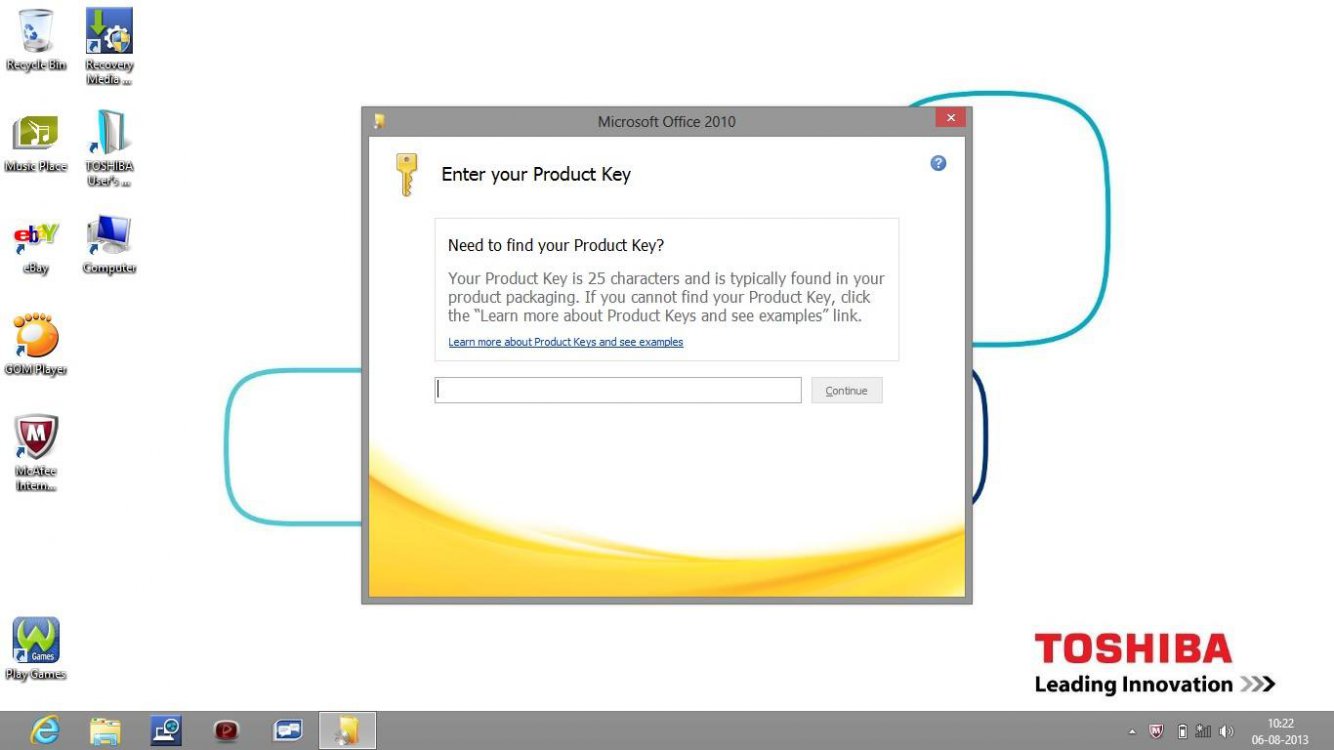Select the Music Place desktop icon
The image size is (1334, 750).
pyautogui.click(x=36, y=142)
